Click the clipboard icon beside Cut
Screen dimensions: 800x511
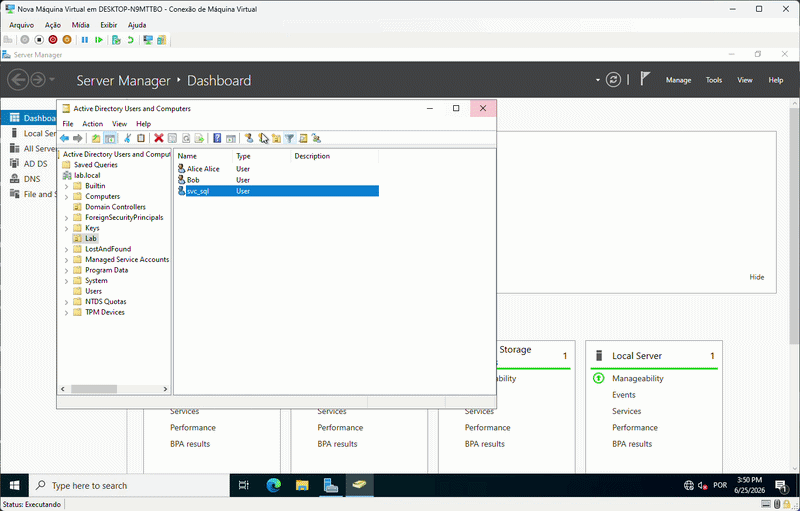pos(141,138)
